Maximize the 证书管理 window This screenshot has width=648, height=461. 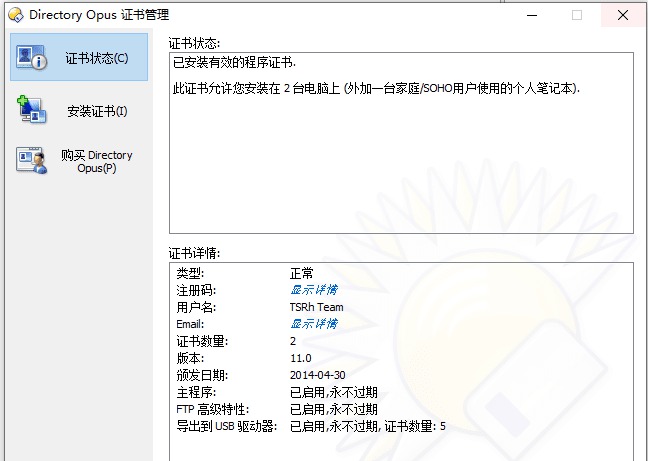click(x=577, y=15)
